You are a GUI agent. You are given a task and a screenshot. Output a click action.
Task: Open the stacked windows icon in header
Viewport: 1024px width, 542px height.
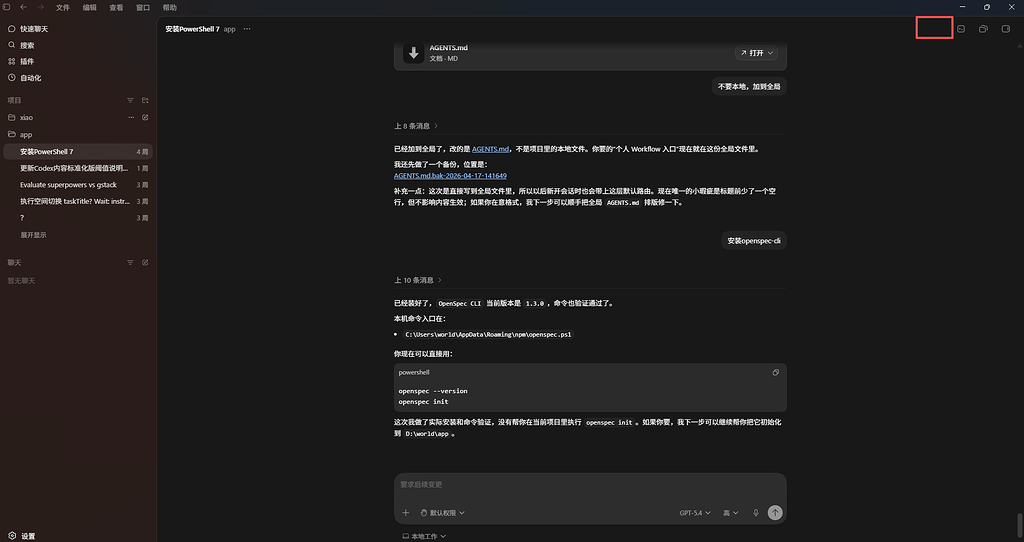tap(983, 29)
